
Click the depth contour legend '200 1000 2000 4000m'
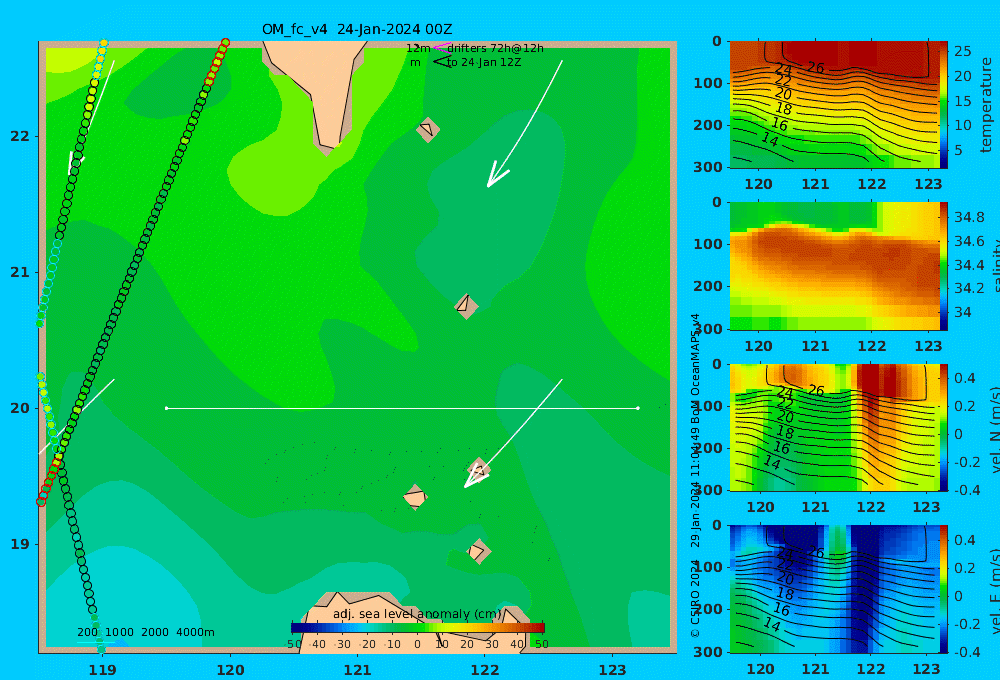point(146,632)
